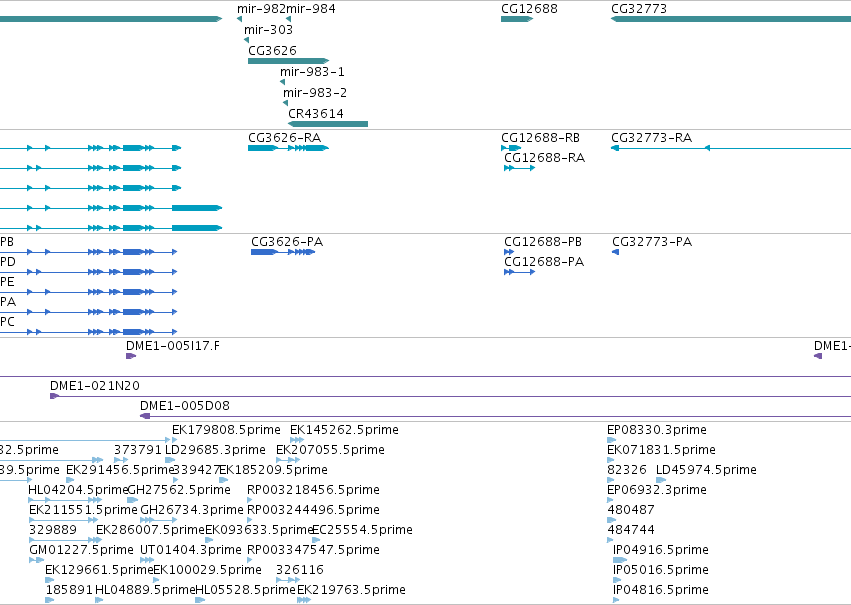The height and width of the screenshot is (605, 851).
Task: Select the CG12688-PA protein feature
Action: pyautogui.click(x=519, y=272)
